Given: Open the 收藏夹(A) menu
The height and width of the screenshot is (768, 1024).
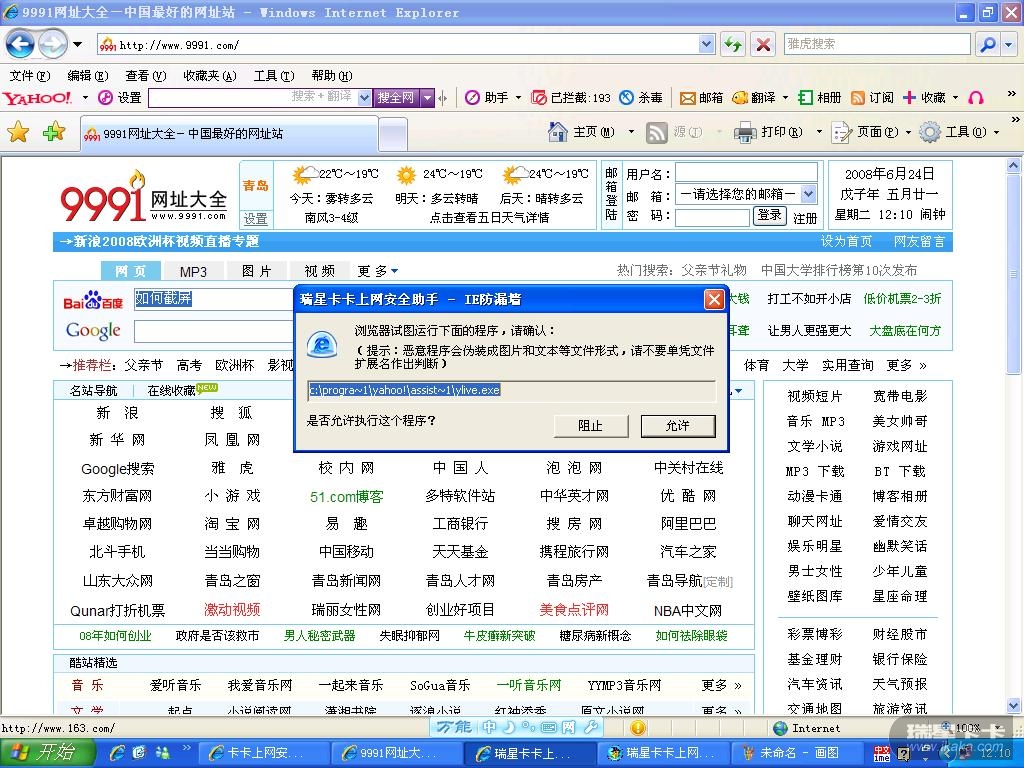Looking at the screenshot, I should click(210, 76).
